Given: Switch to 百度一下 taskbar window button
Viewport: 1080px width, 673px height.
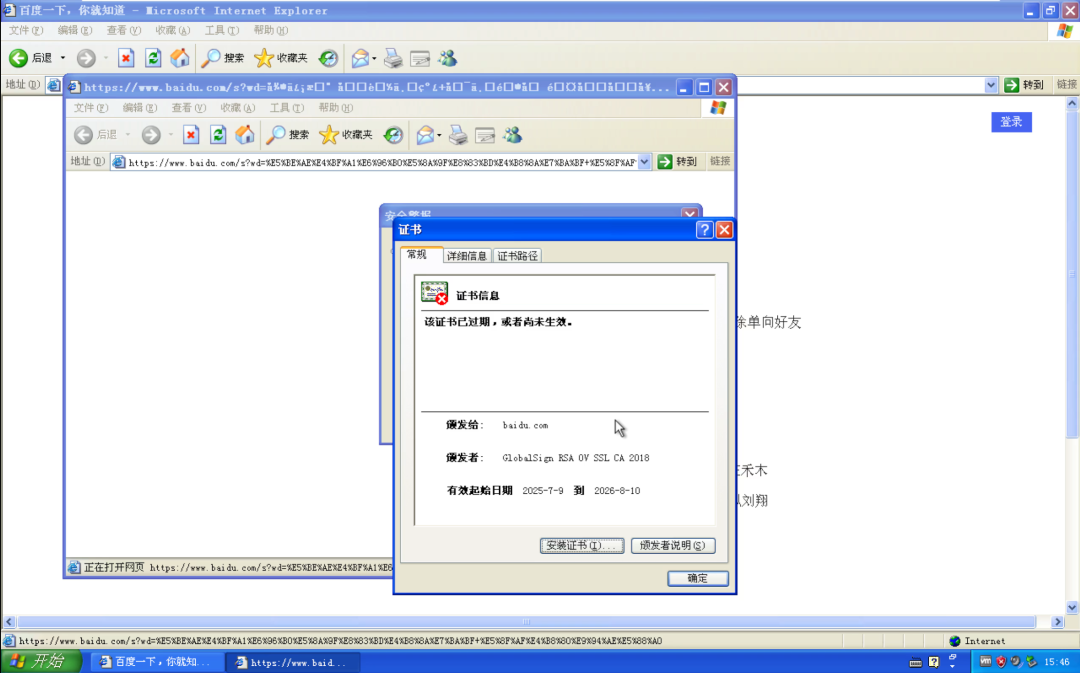Looking at the screenshot, I should (x=158, y=662).
